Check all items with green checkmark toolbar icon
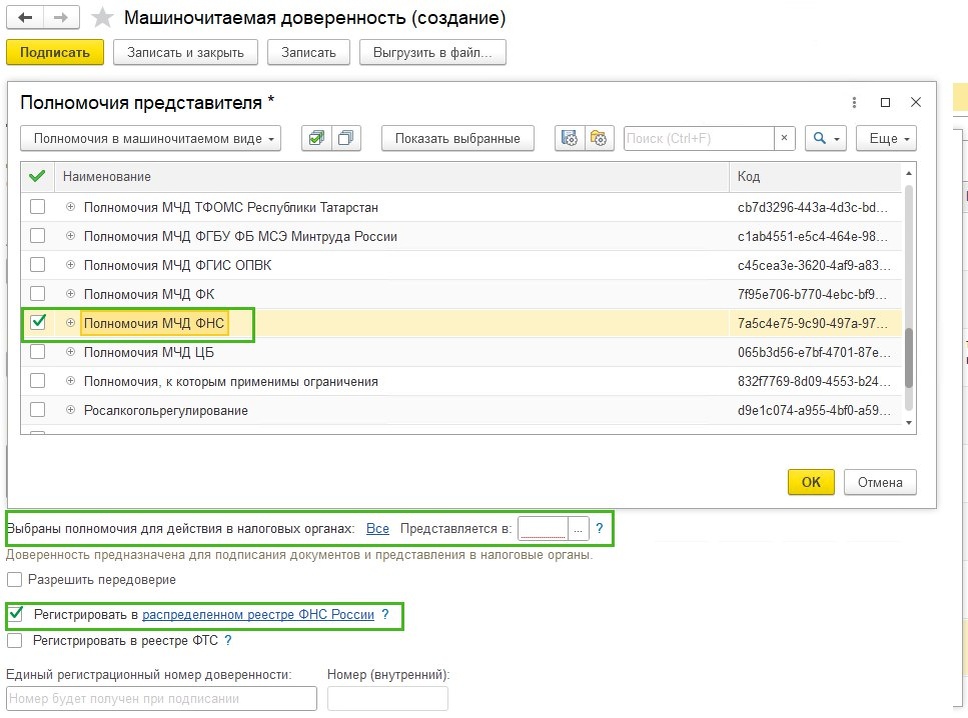The width and height of the screenshot is (968, 718). [x=317, y=138]
